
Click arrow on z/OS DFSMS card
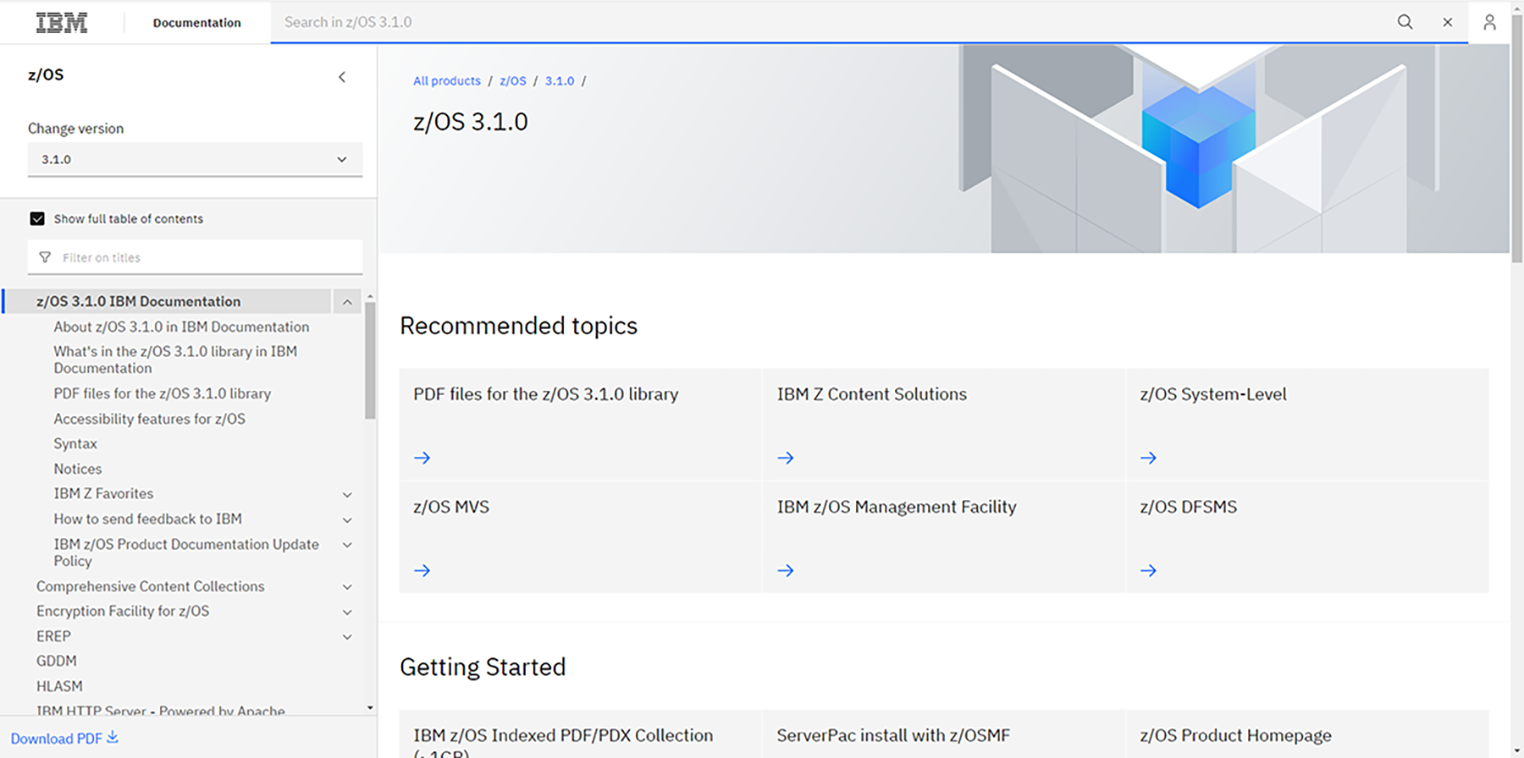coord(1148,570)
